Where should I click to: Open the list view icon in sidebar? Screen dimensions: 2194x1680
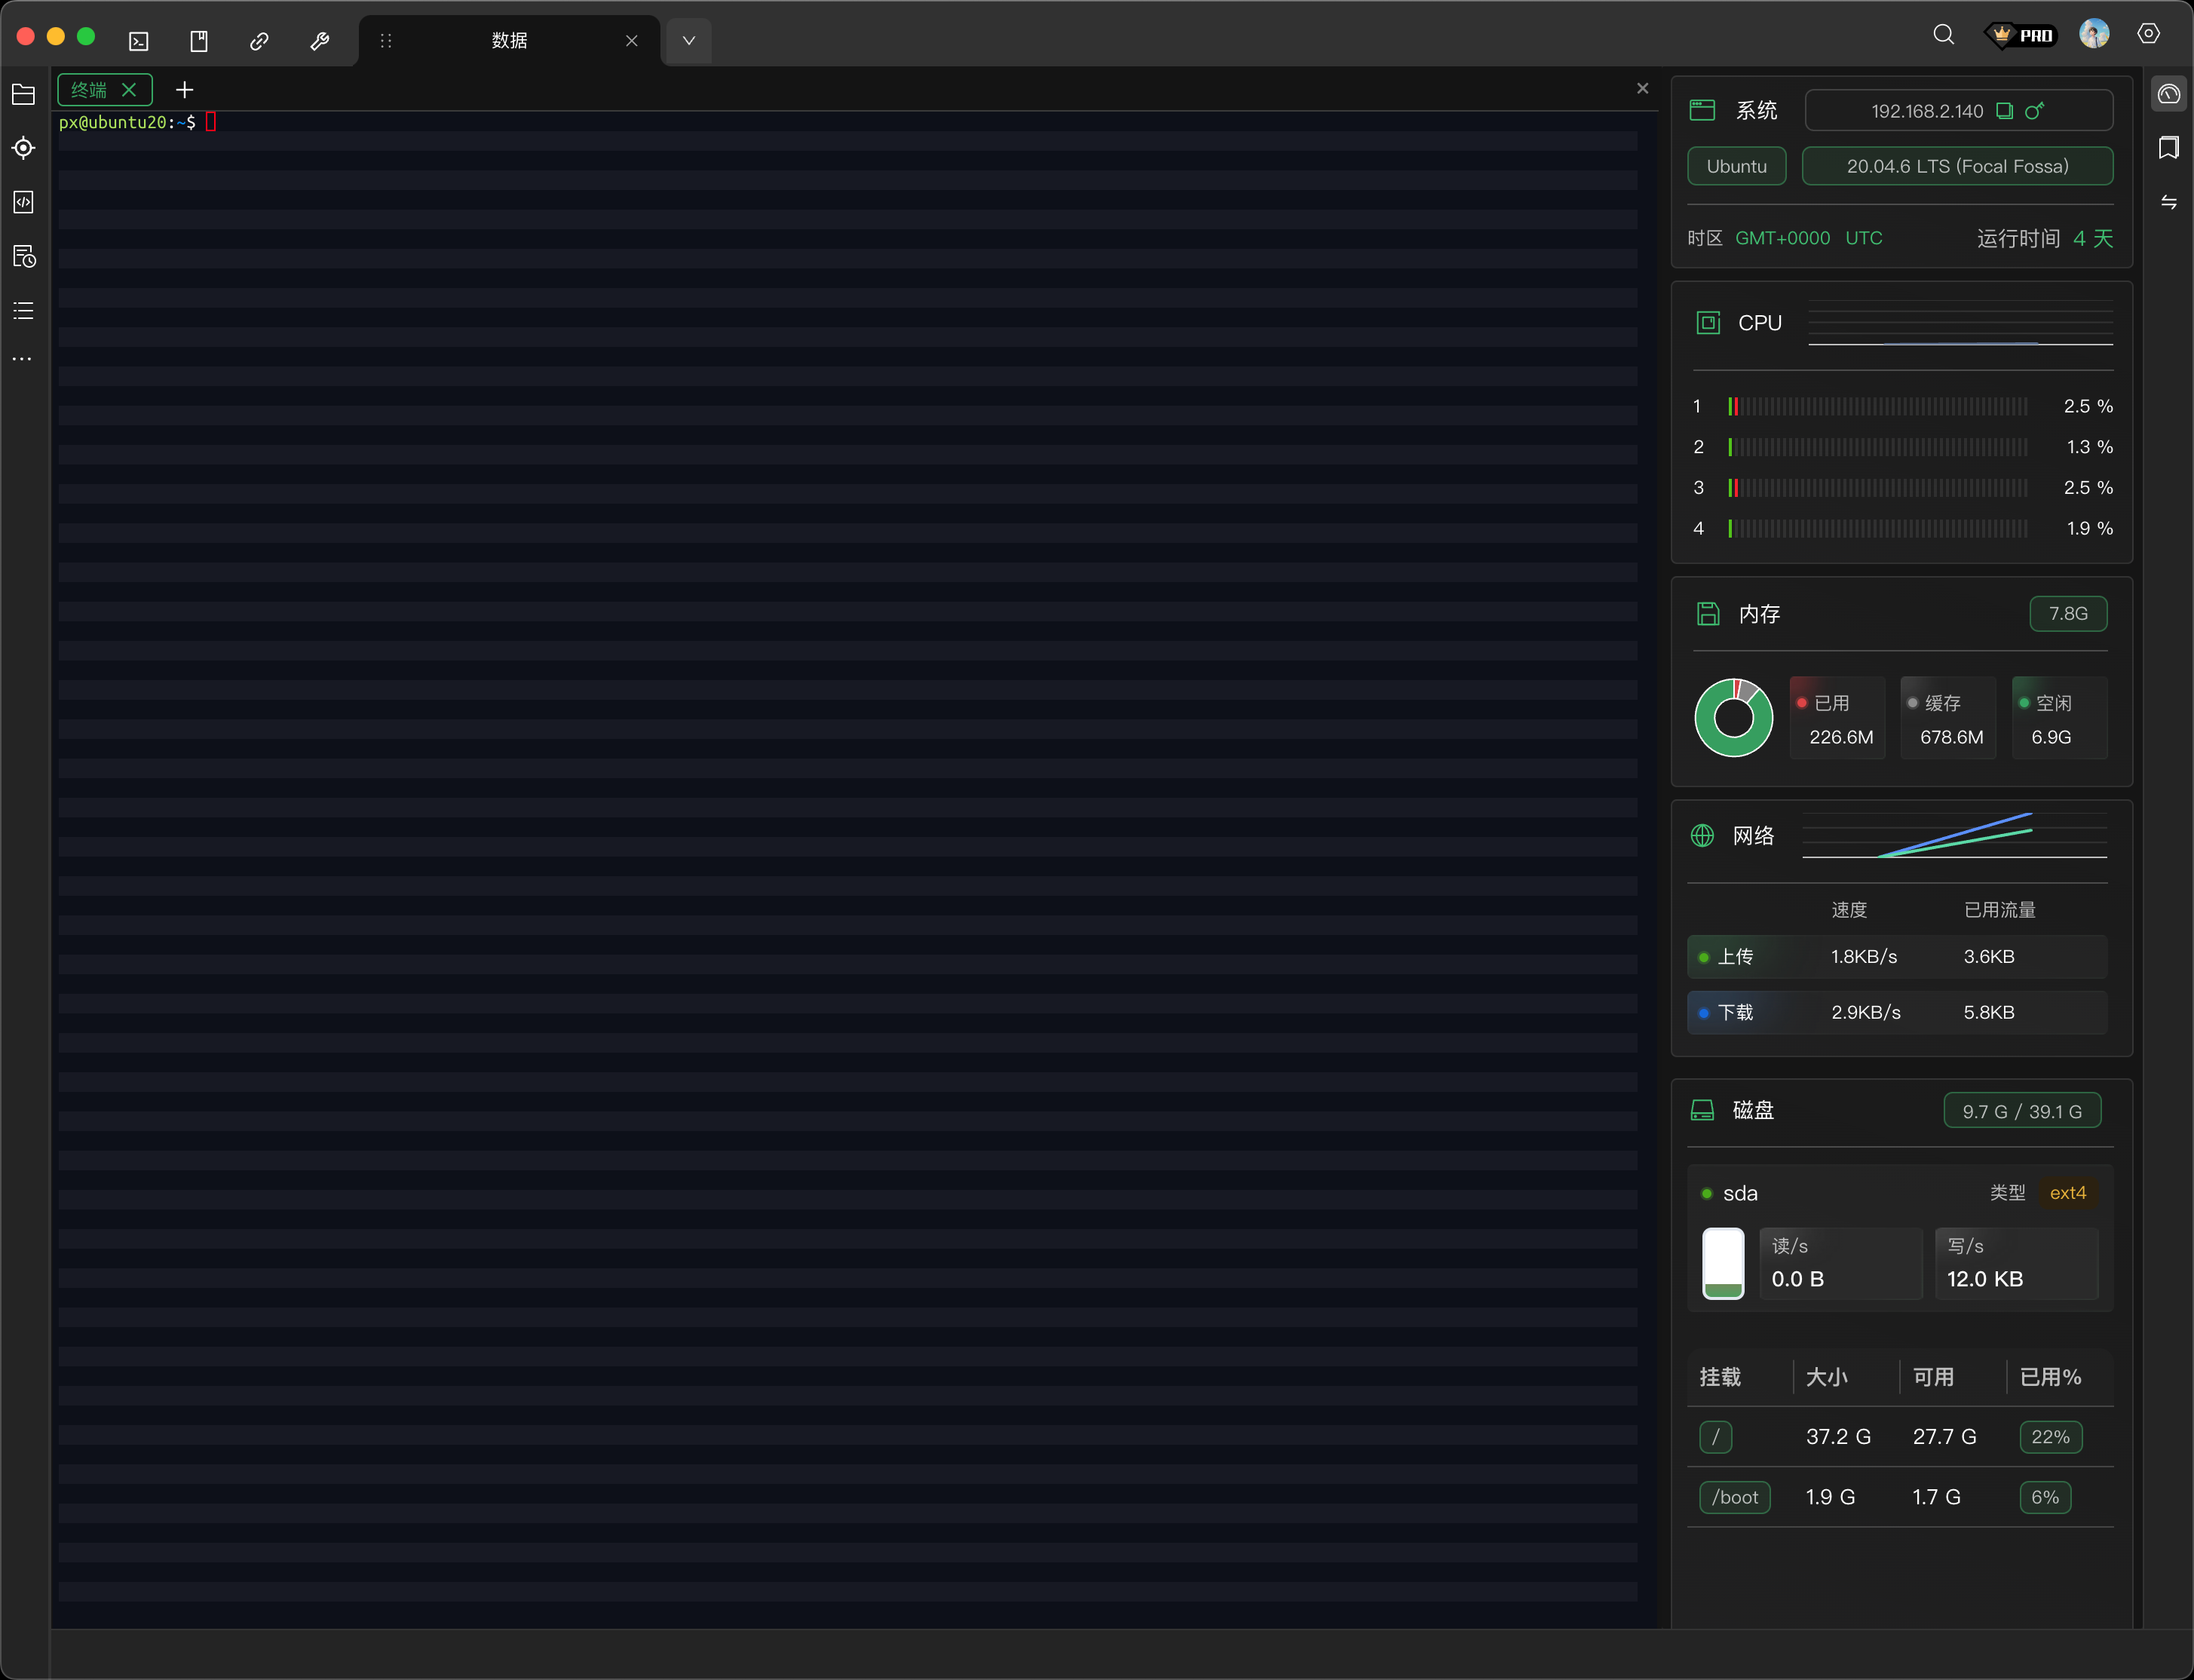(23, 311)
